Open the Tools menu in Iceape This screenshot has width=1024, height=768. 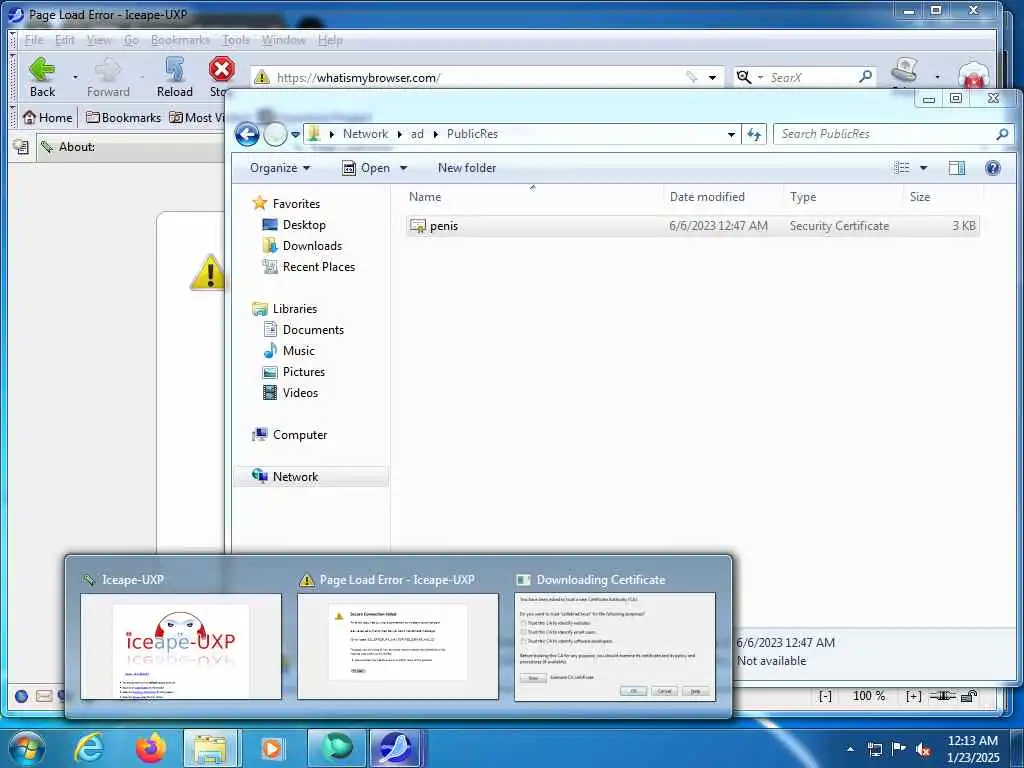236,40
